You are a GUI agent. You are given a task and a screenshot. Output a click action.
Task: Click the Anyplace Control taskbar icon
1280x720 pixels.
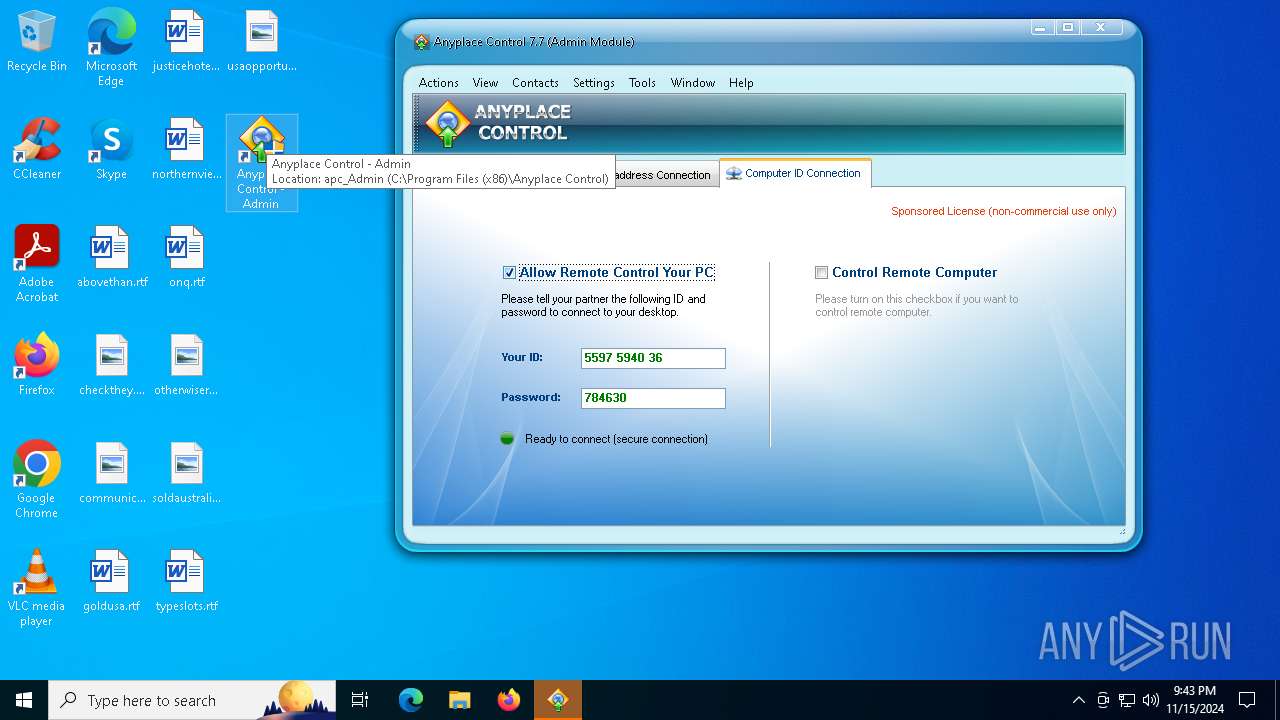[x=558, y=700]
